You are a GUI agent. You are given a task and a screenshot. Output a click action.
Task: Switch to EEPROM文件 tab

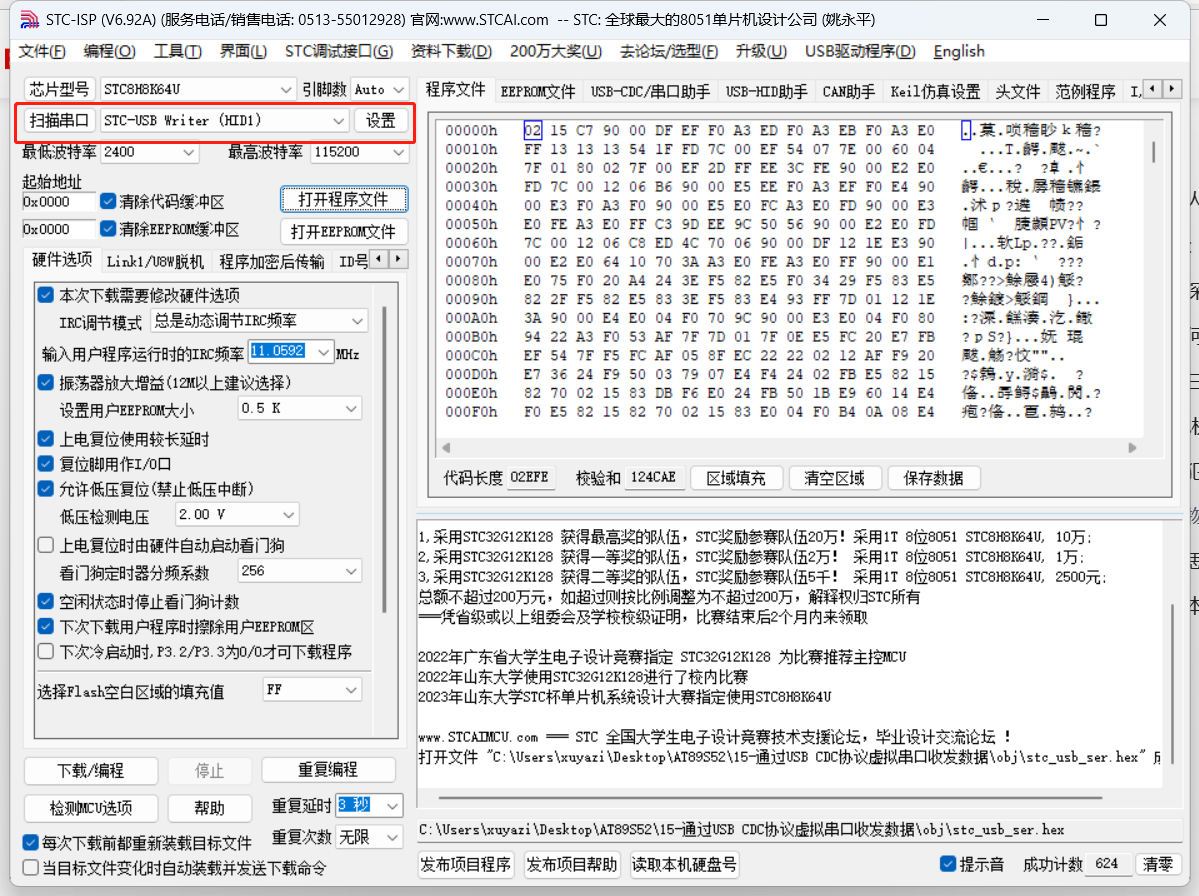[x=538, y=92]
